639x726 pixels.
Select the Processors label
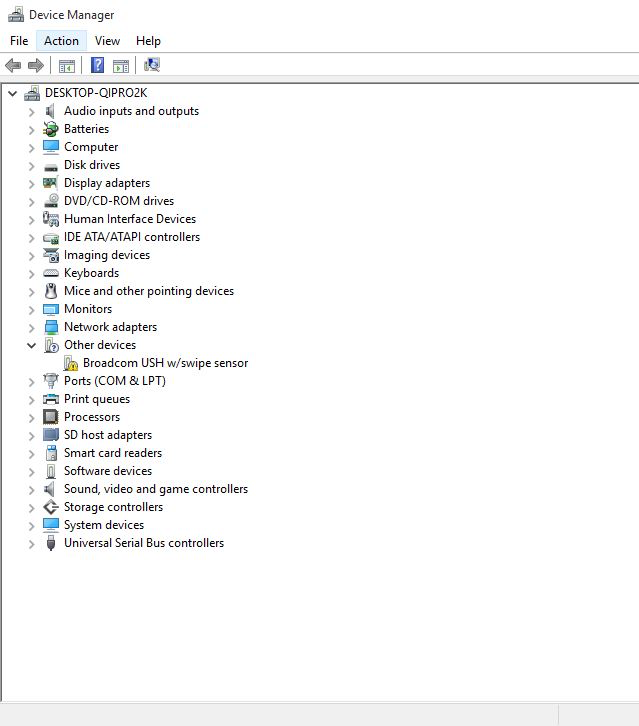coord(92,417)
